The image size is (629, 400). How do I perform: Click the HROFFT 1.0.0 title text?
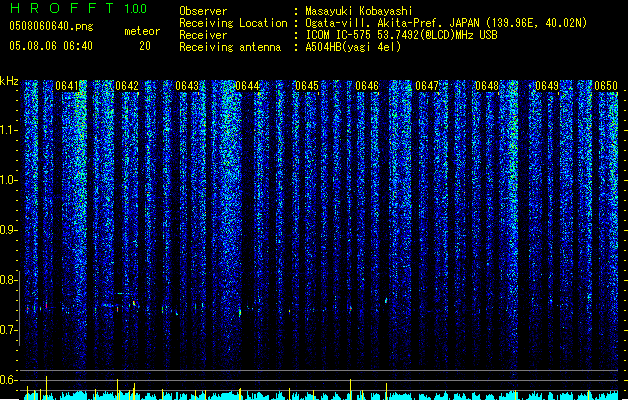click(78, 8)
